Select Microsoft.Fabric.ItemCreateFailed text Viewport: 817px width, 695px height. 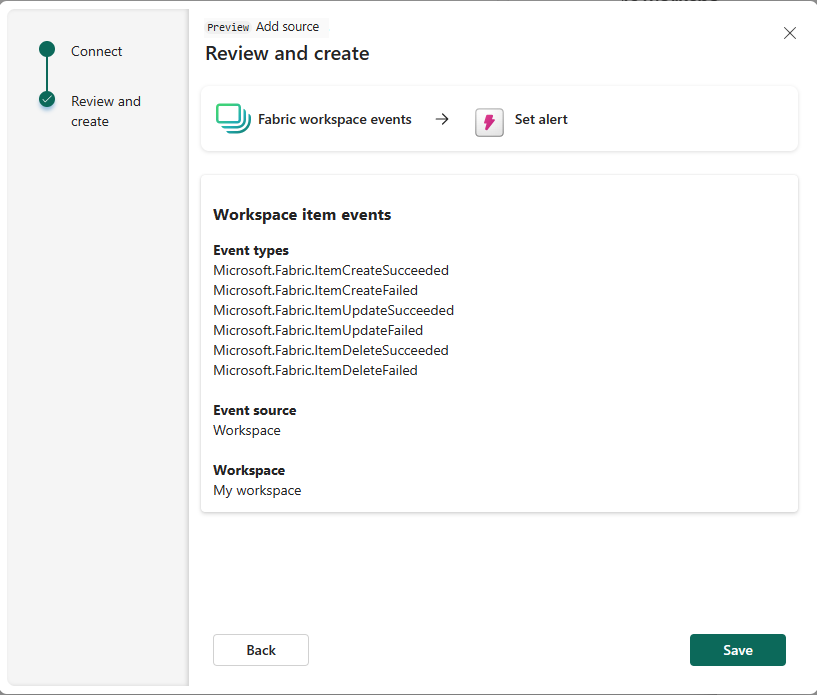[315, 290]
